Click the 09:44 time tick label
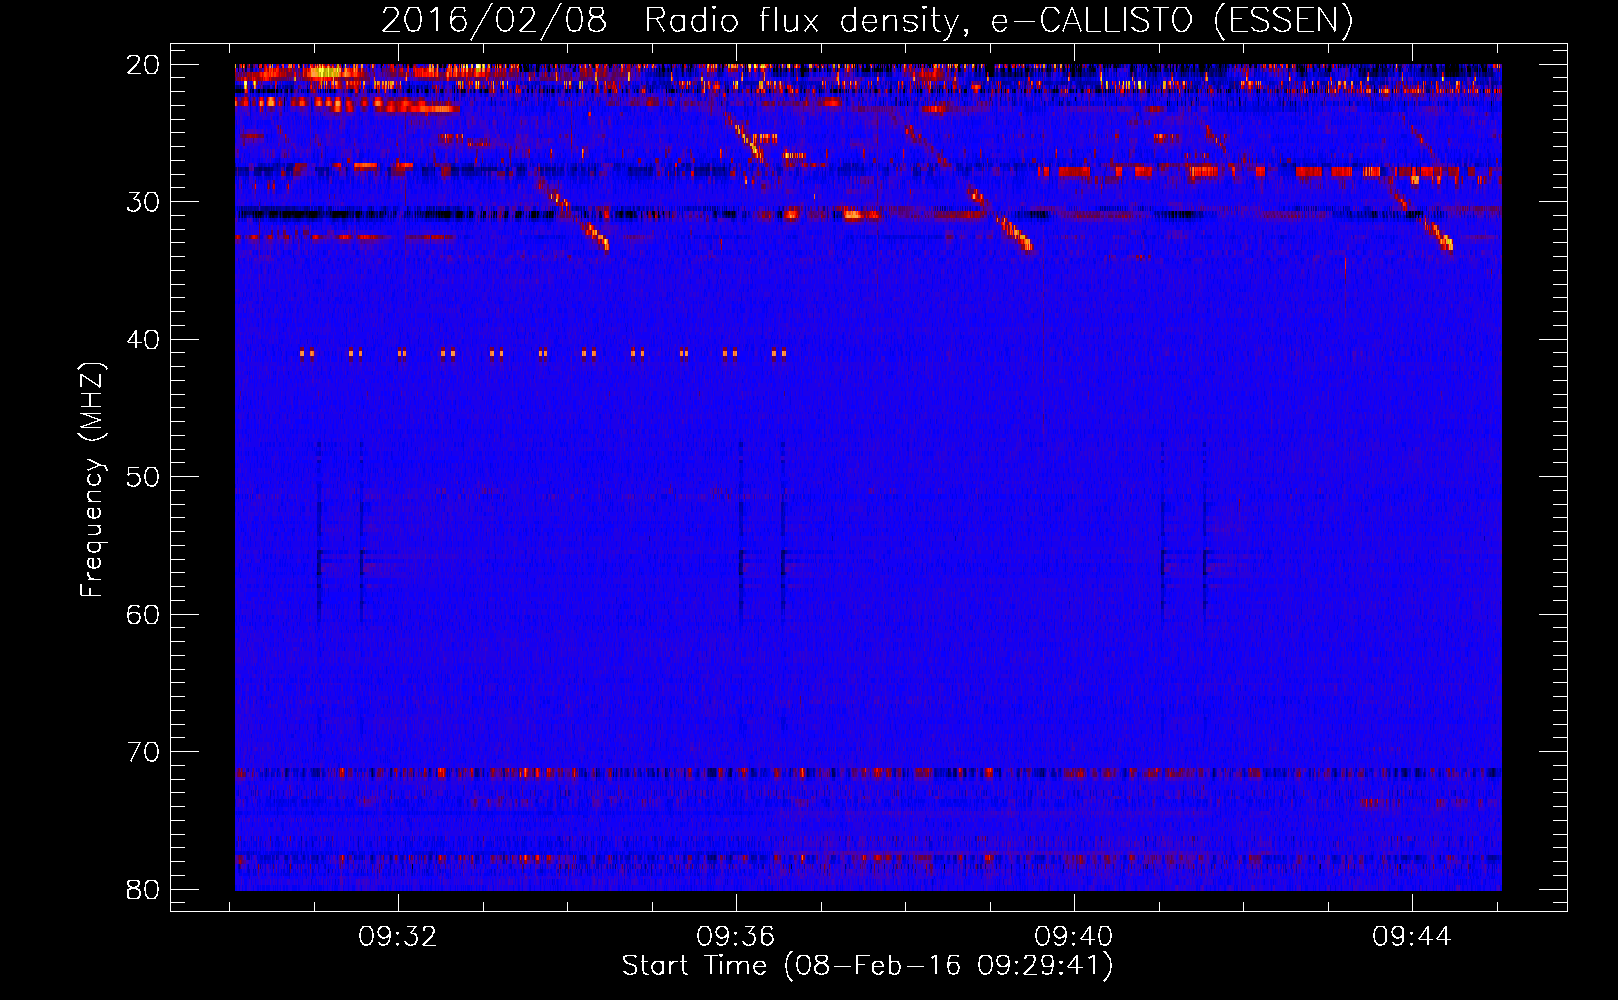This screenshot has height=1000, width=1618. coord(1411,937)
